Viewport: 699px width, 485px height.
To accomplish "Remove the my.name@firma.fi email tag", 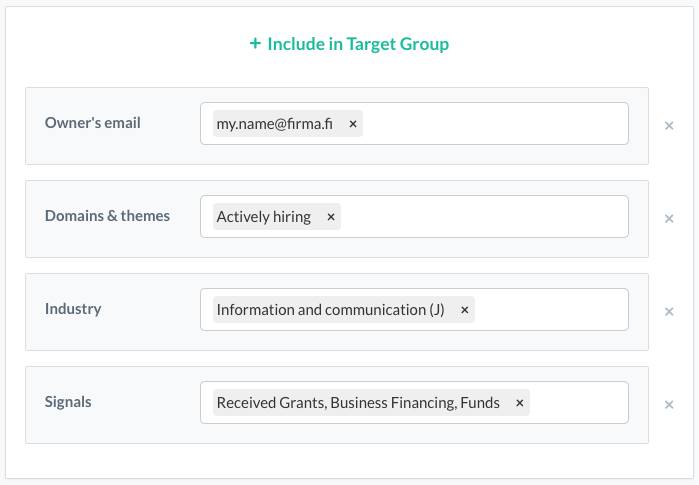I will (353, 124).
